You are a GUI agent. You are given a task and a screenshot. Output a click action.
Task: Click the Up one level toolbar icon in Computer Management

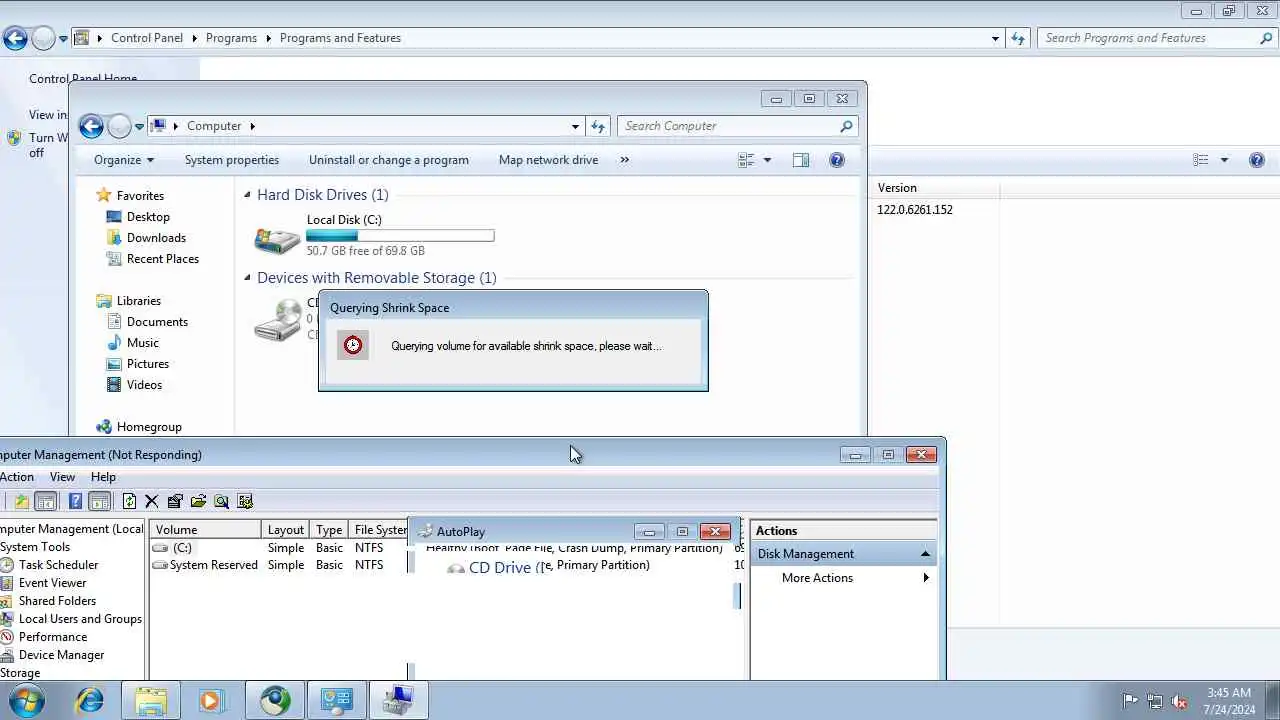point(21,501)
